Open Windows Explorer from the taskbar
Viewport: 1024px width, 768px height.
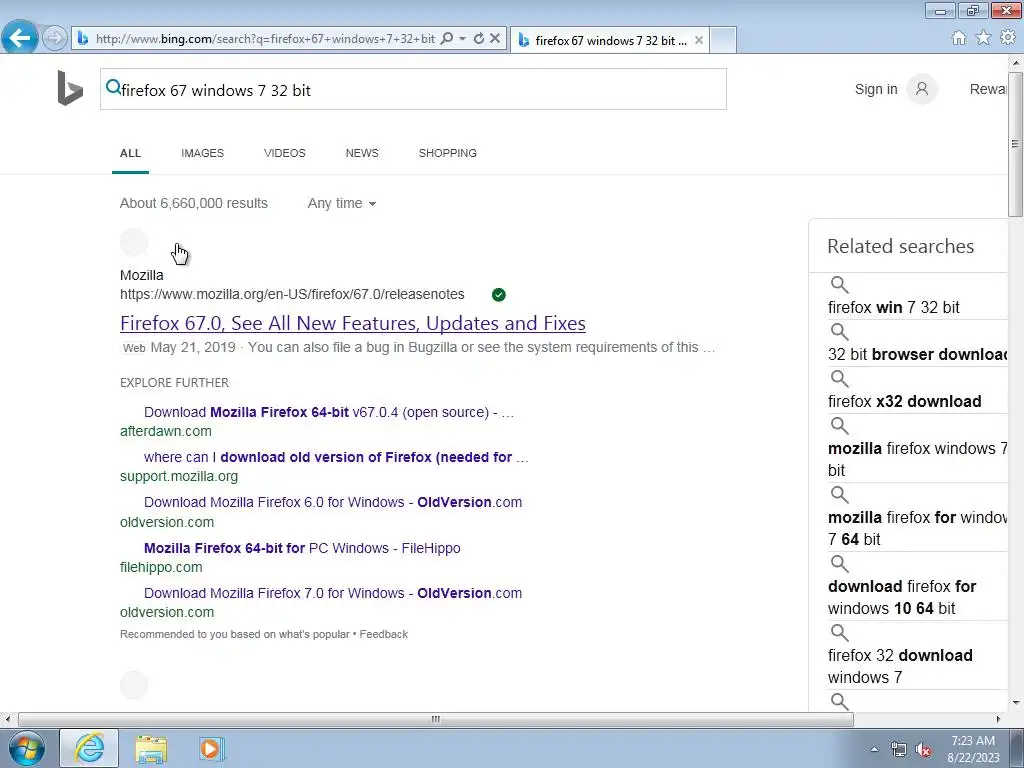(151, 748)
